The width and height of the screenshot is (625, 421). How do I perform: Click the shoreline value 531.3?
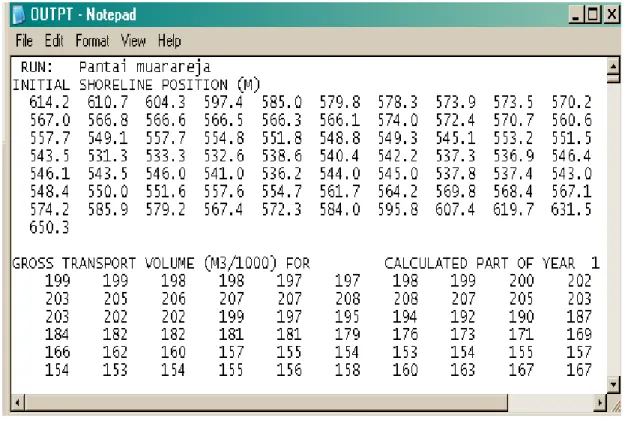108,156
